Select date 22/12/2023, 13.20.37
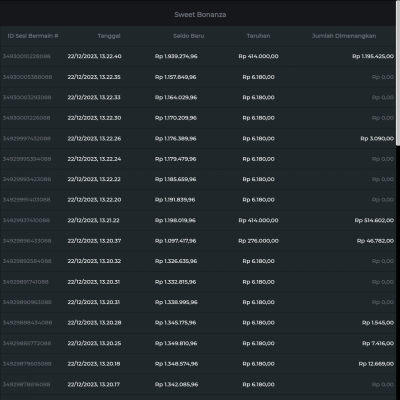The image size is (400, 400). click(x=94, y=241)
